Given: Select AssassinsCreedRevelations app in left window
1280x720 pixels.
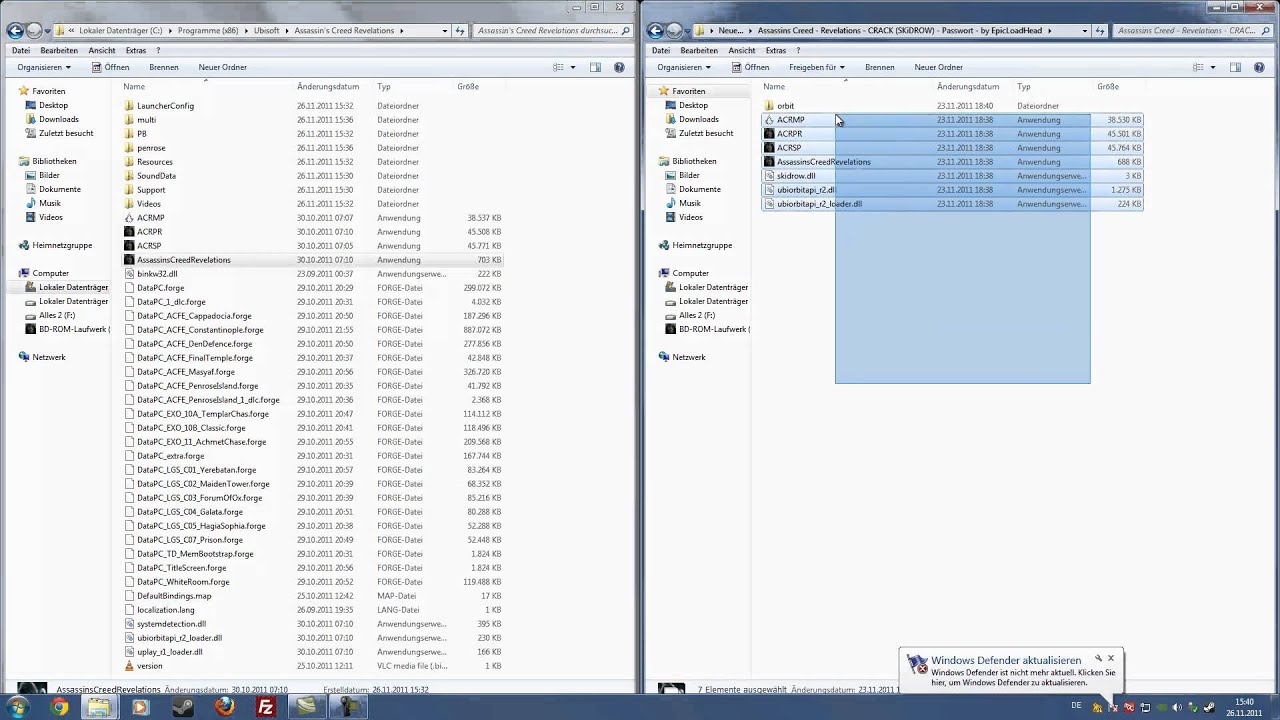Looking at the screenshot, I should coord(183,260).
